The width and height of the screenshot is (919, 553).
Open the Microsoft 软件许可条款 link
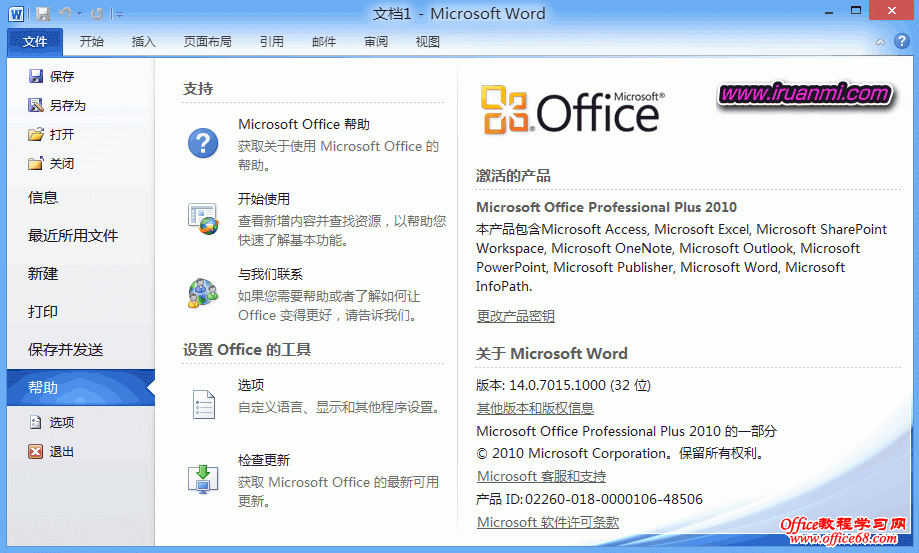click(548, 522)
